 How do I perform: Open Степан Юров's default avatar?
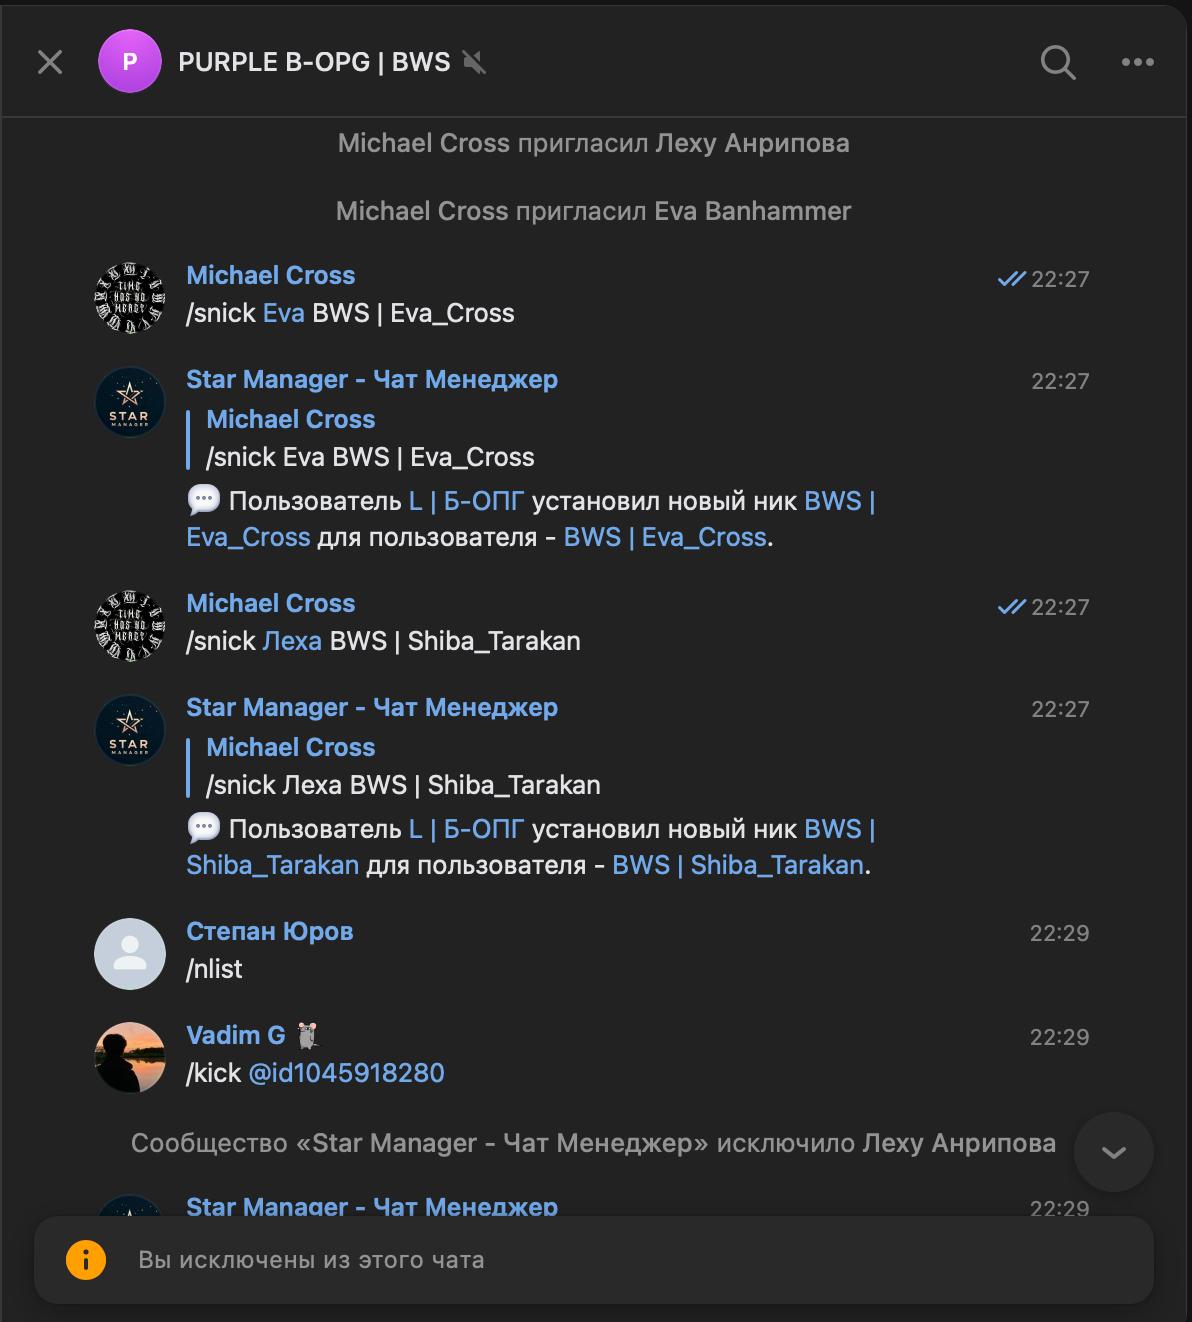click(x=130, y=953)
